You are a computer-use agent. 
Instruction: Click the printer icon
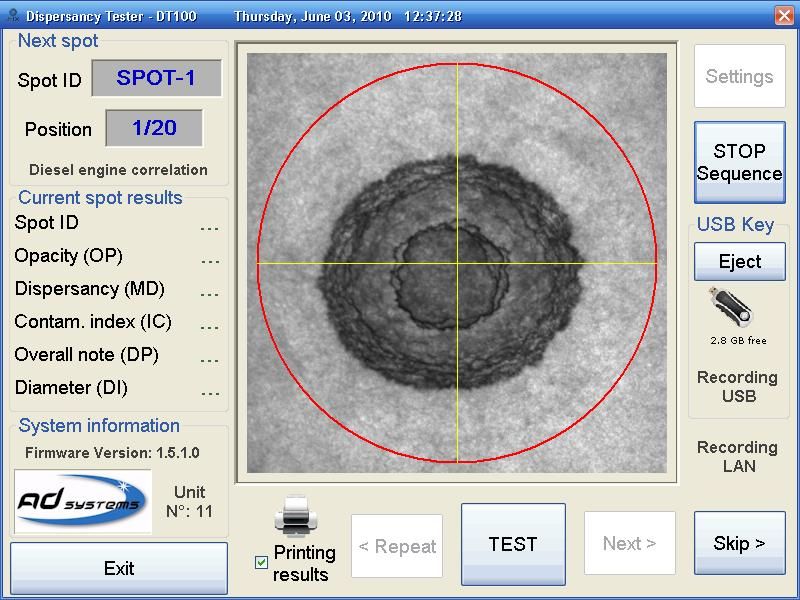pyautogui.click(x=296, y=516)
